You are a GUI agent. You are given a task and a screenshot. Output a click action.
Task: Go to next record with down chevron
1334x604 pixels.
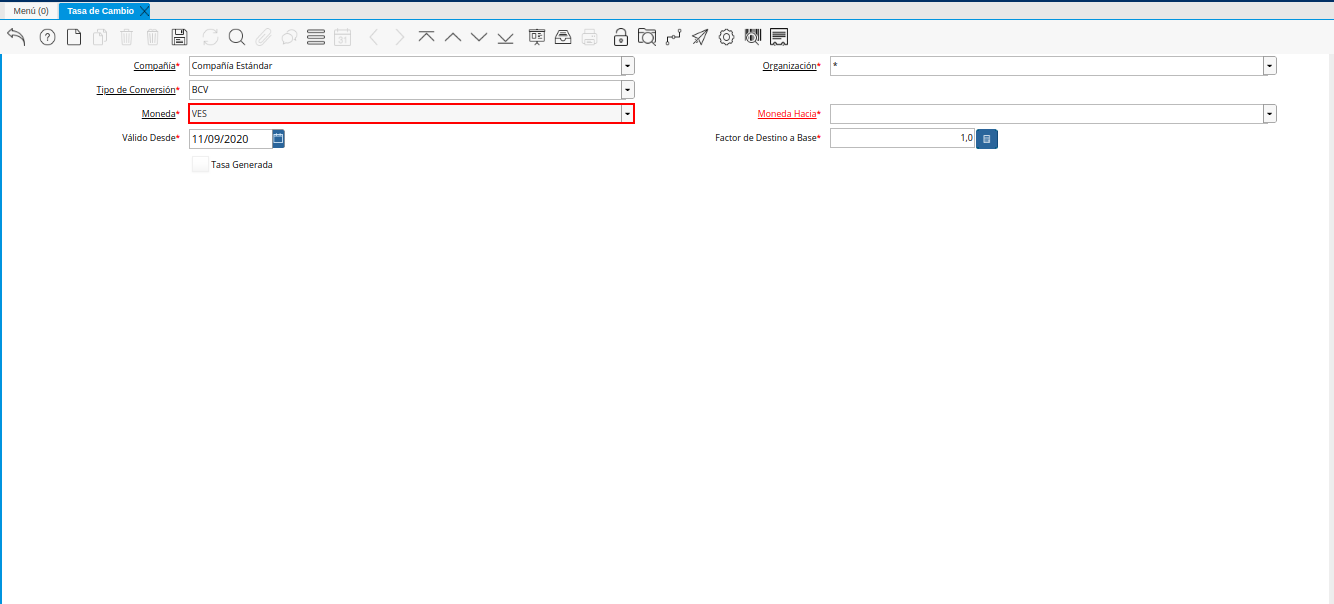click(479, 37)
